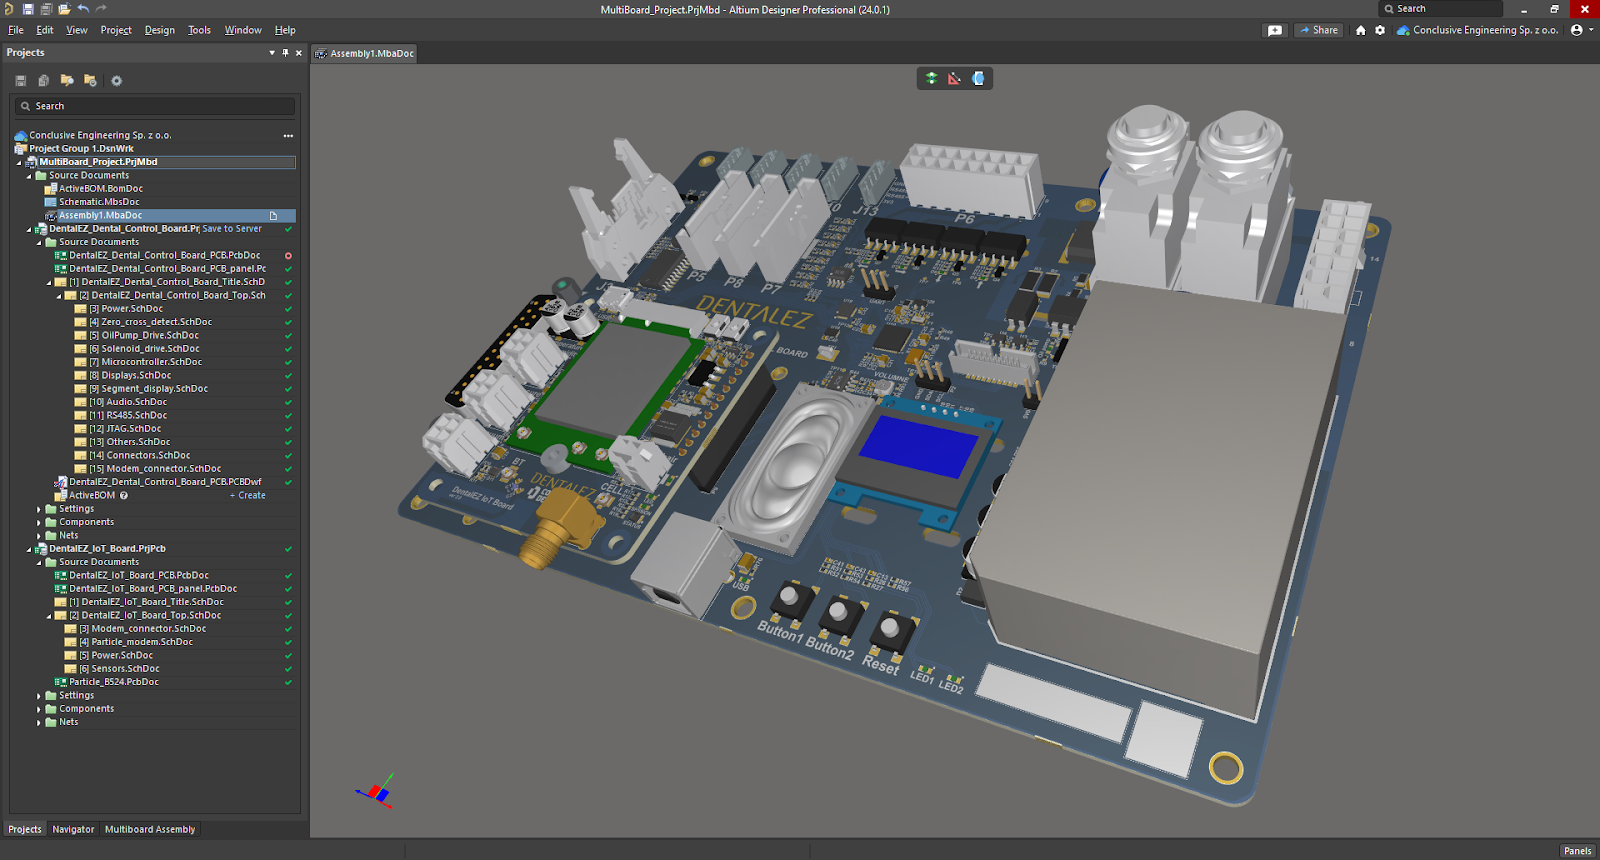Viewport: 1600px width, 860px height.
Task: Select the red measure tool in viewport toolbar
Action: pos(954,78)
